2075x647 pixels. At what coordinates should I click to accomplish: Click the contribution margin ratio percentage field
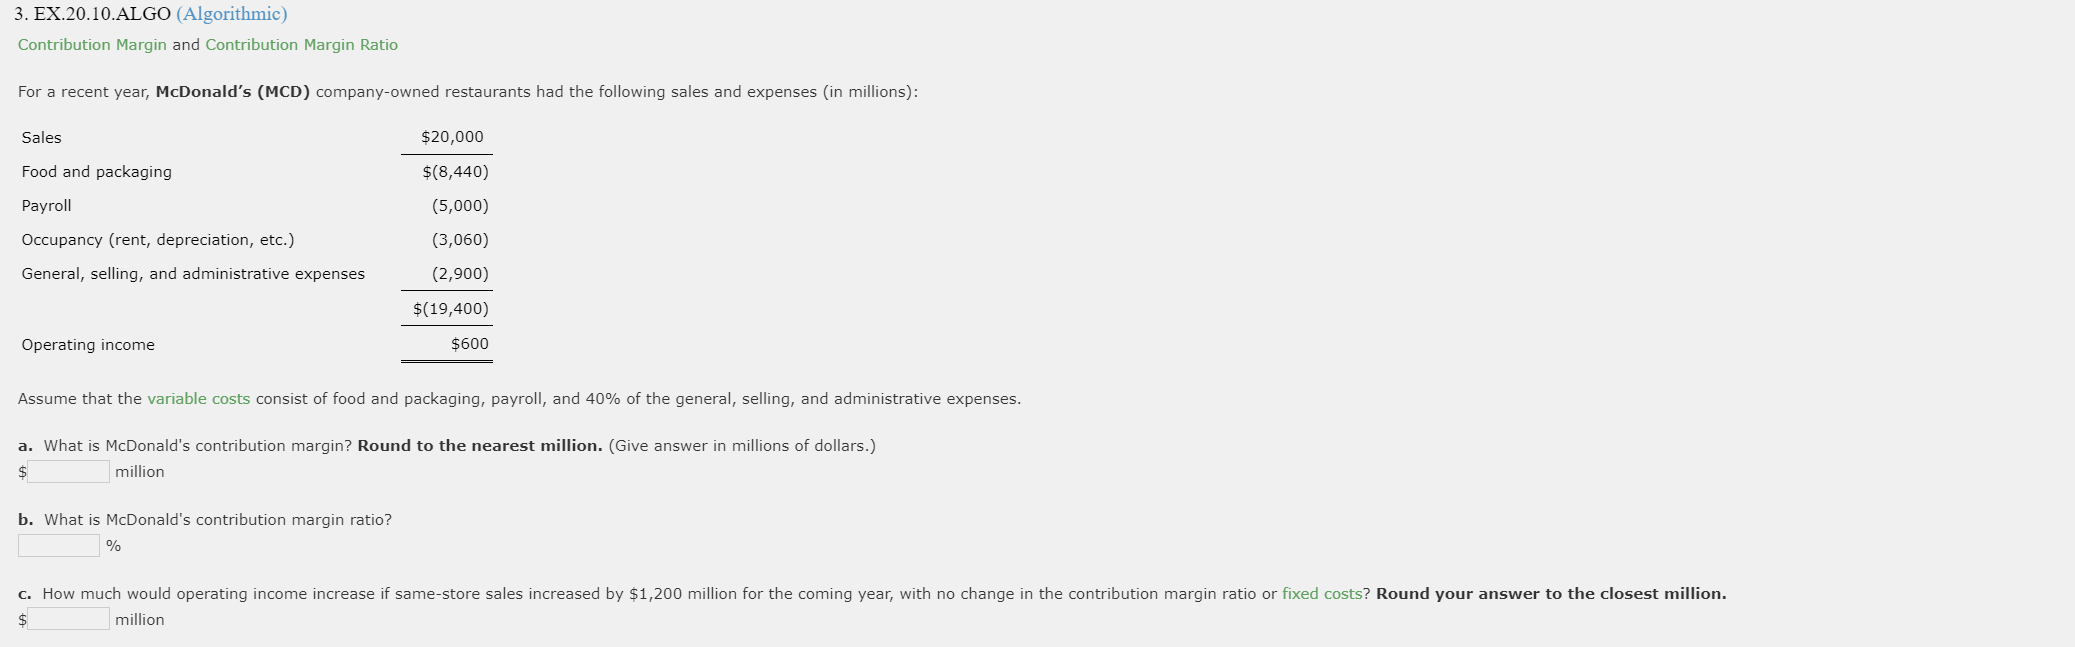click(58, 545)
